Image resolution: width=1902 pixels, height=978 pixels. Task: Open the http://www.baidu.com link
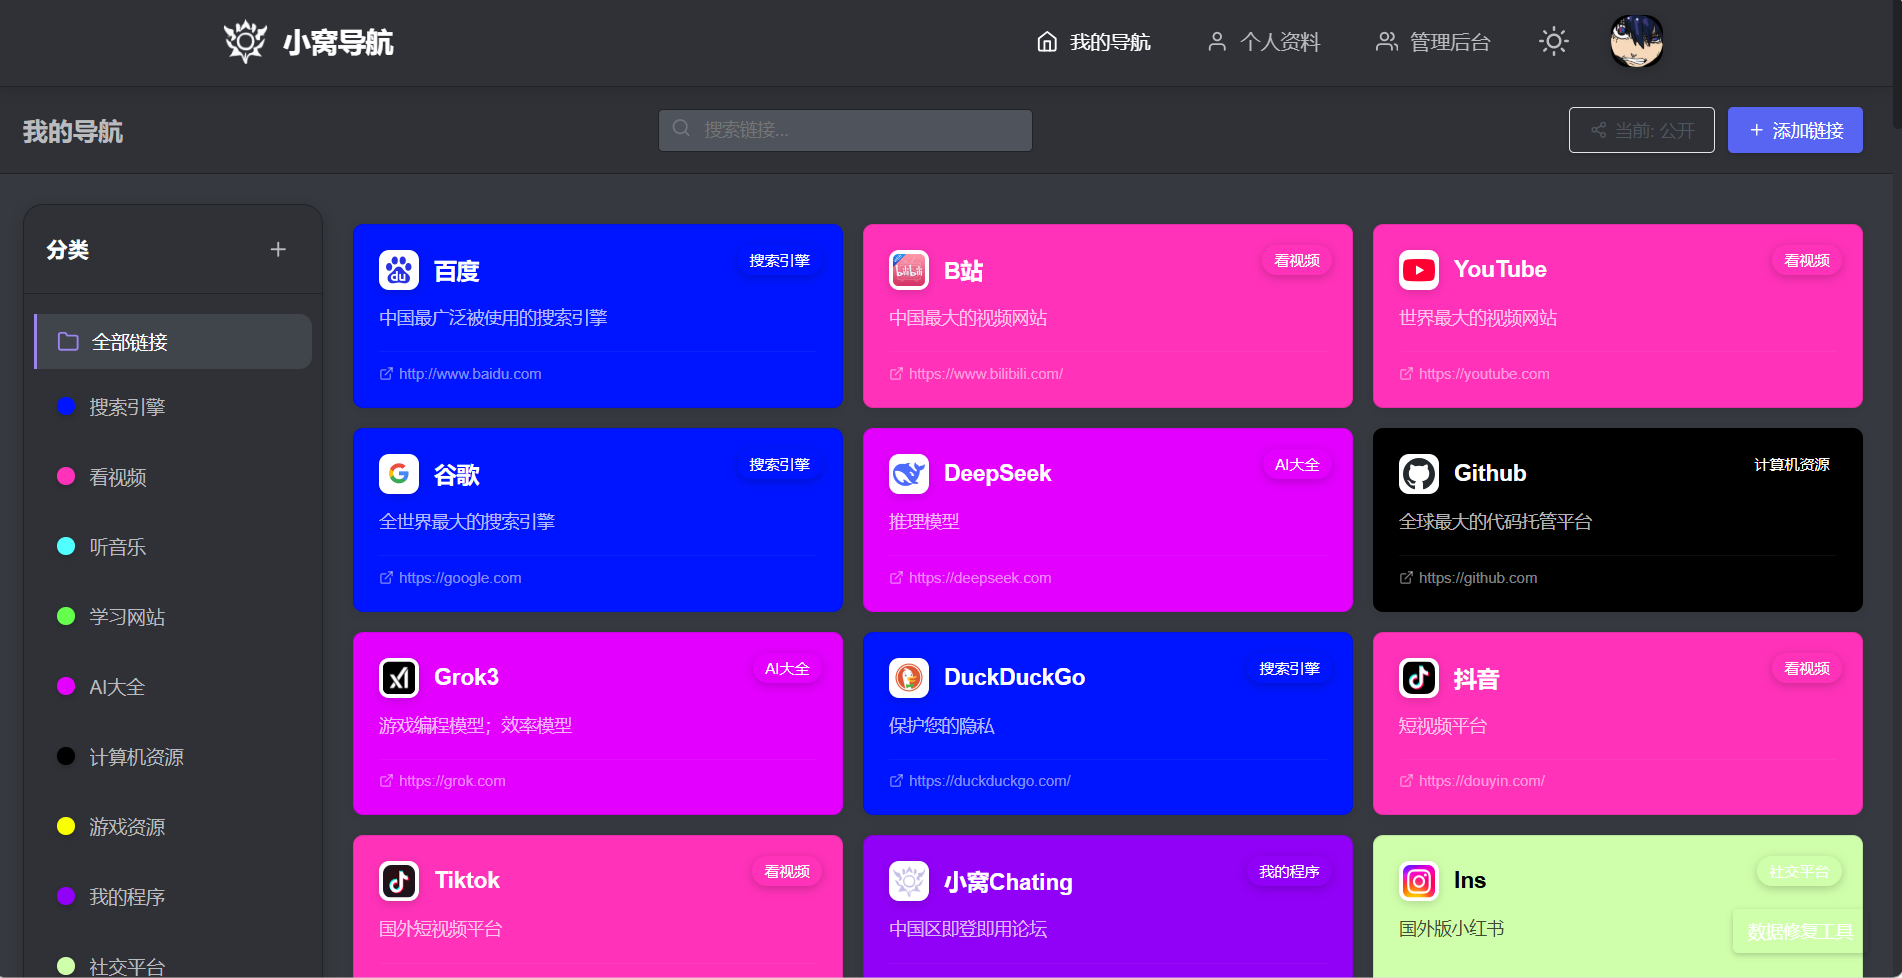(x=461, y=374)
